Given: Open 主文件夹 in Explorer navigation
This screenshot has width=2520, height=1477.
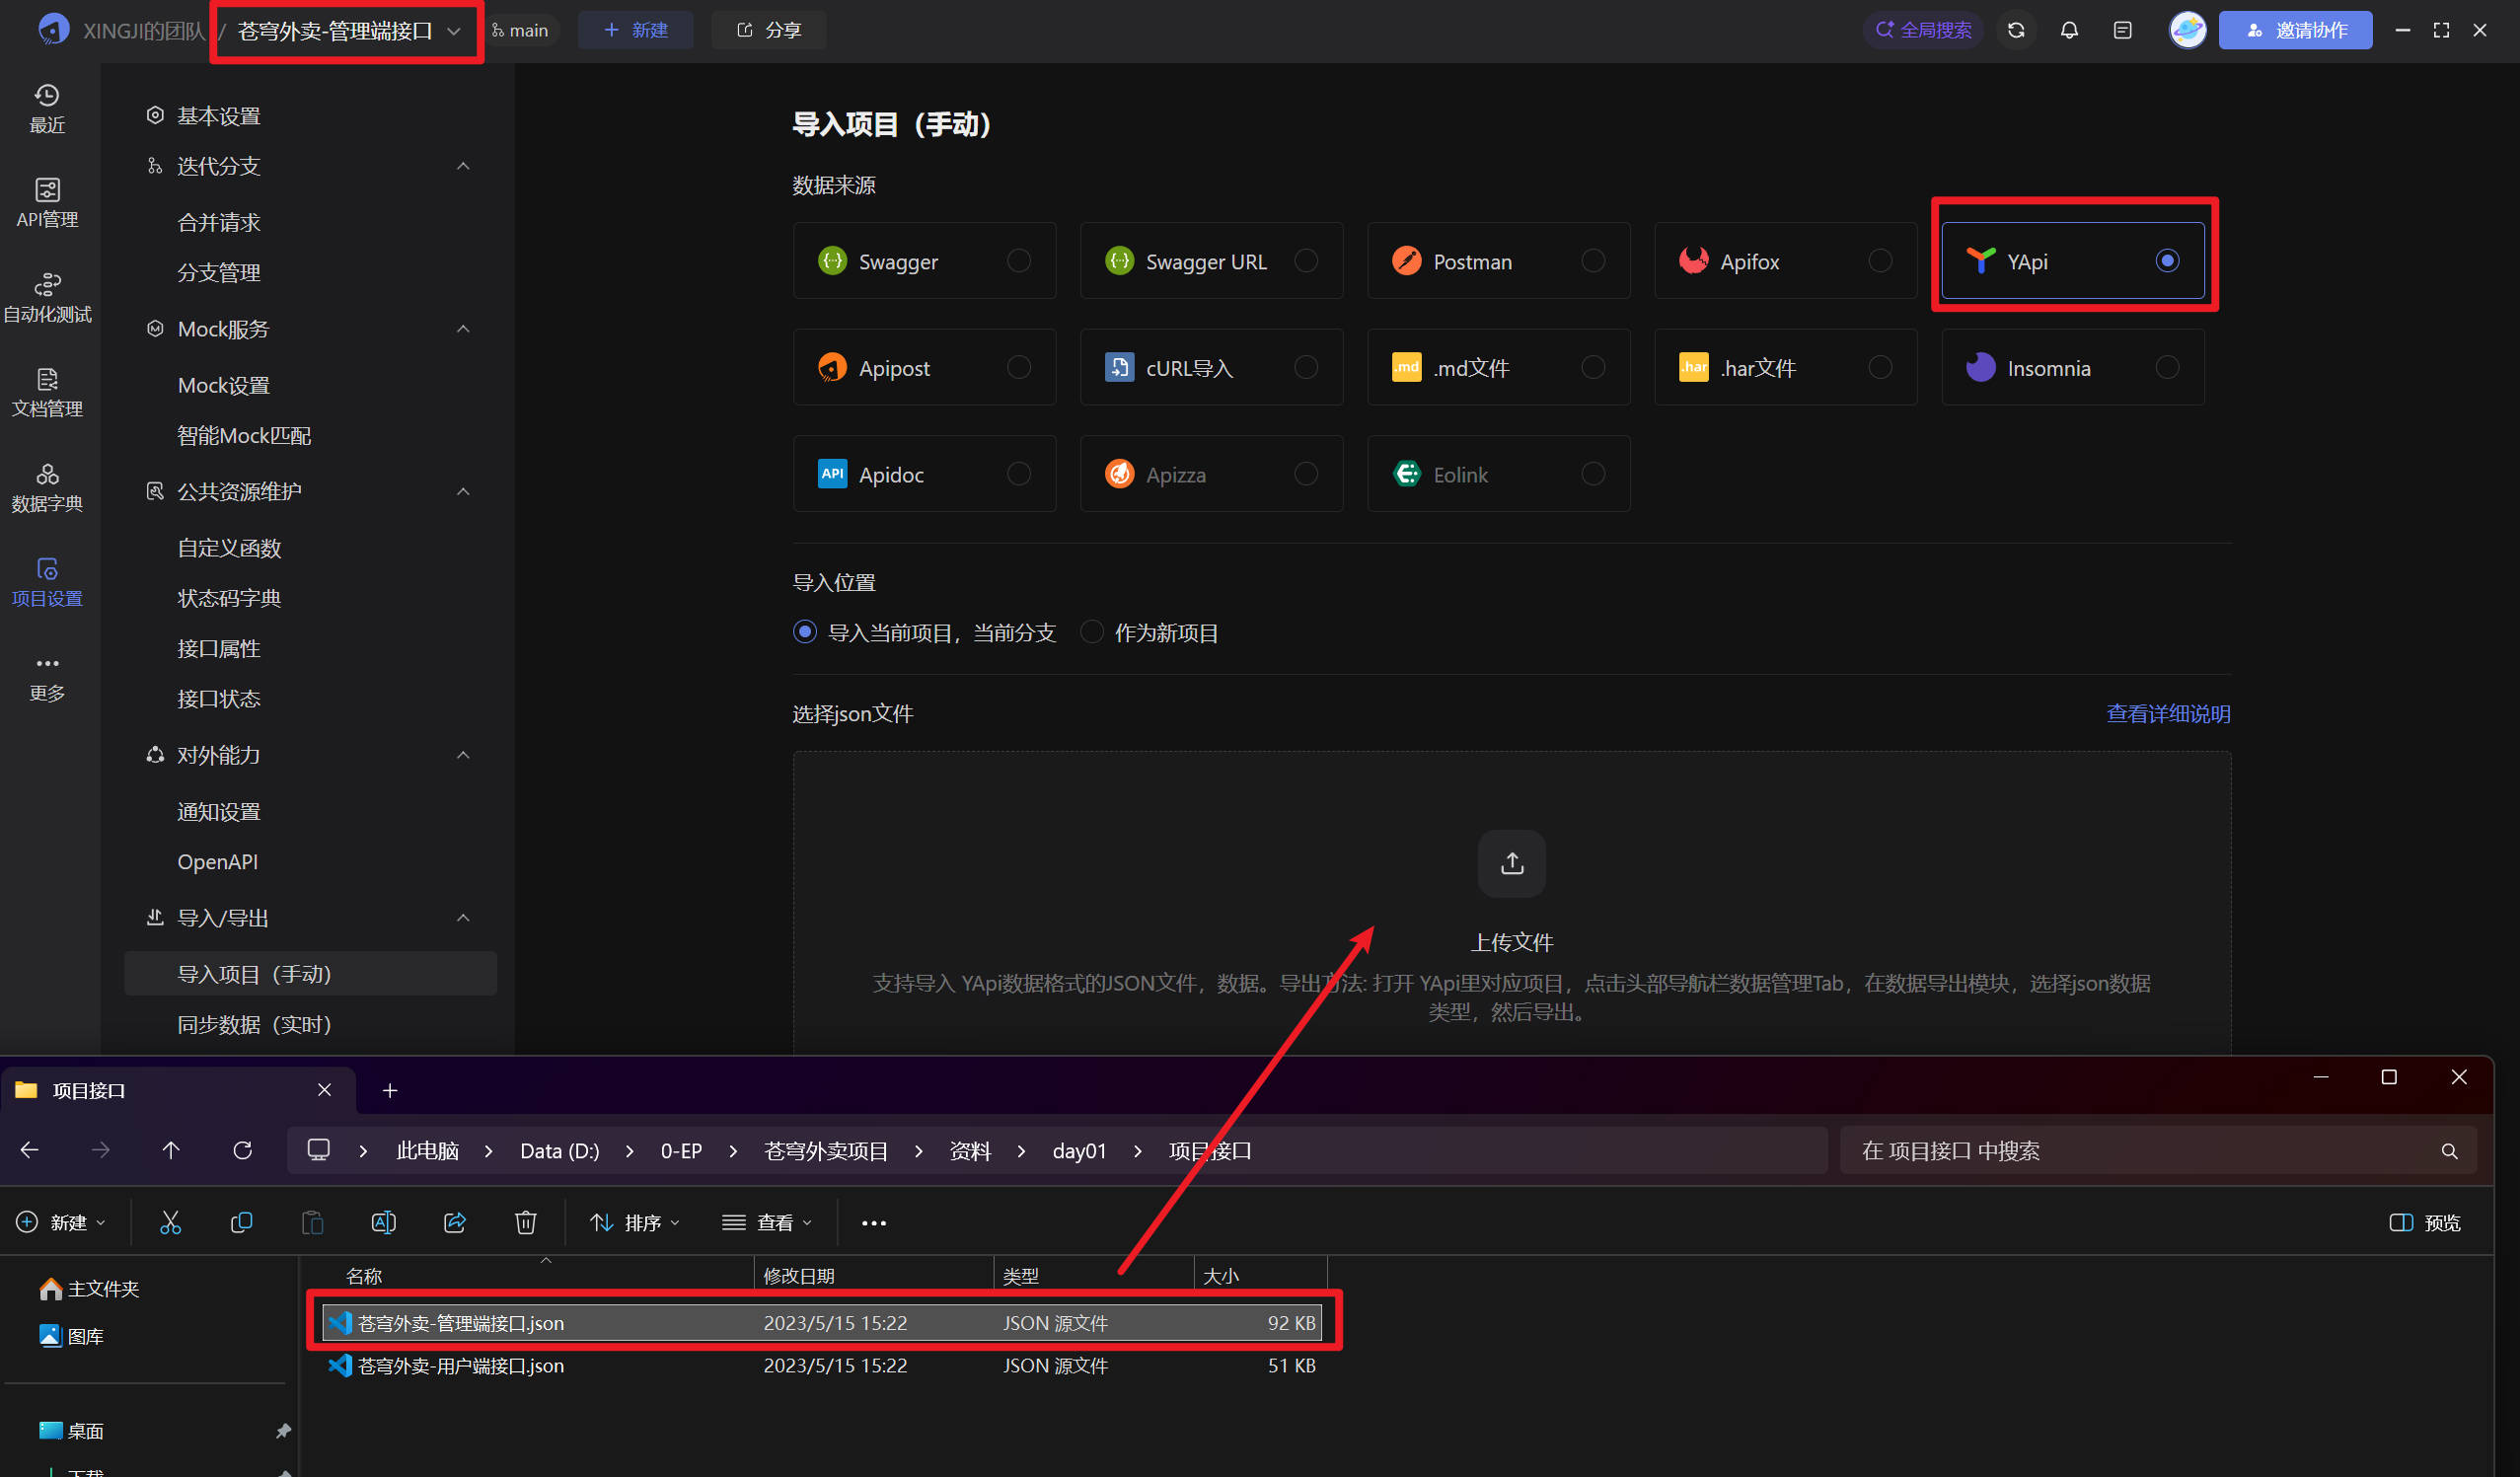Looking at the screenshot, I should click(x=90, y=1289).
